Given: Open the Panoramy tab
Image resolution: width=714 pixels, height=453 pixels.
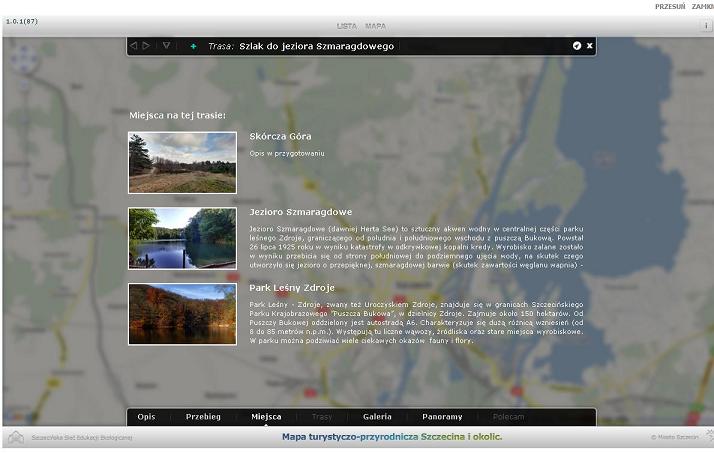Looking at the screenshot, I should pos(442,416).
